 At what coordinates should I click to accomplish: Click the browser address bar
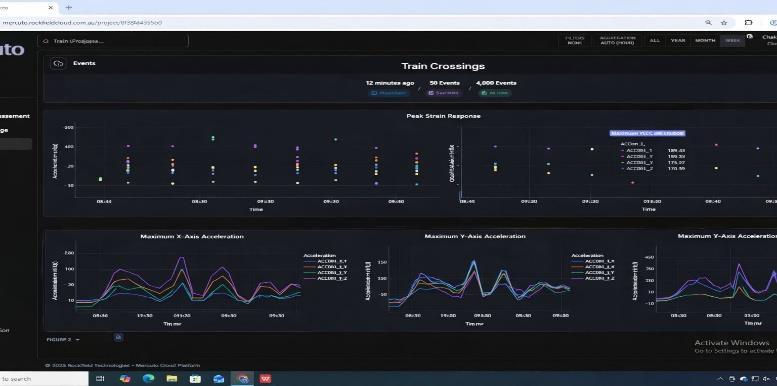[347, 22]
